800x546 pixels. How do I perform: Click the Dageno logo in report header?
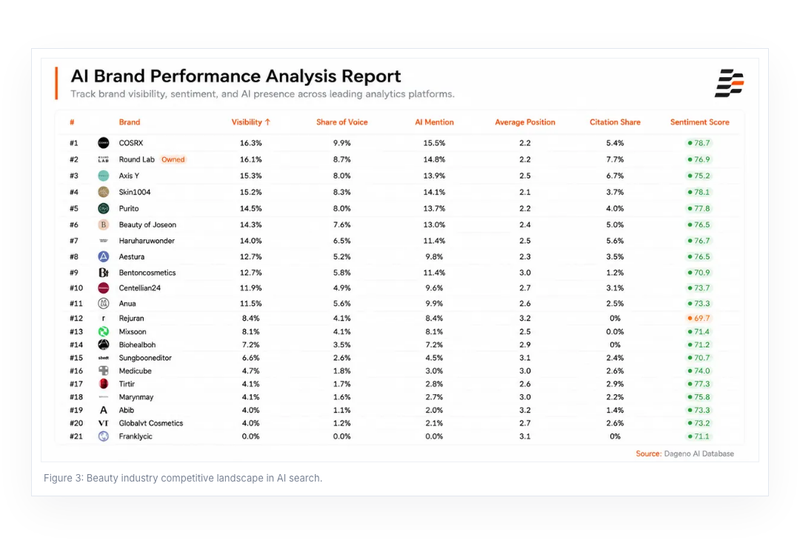[x=729, y=83]
